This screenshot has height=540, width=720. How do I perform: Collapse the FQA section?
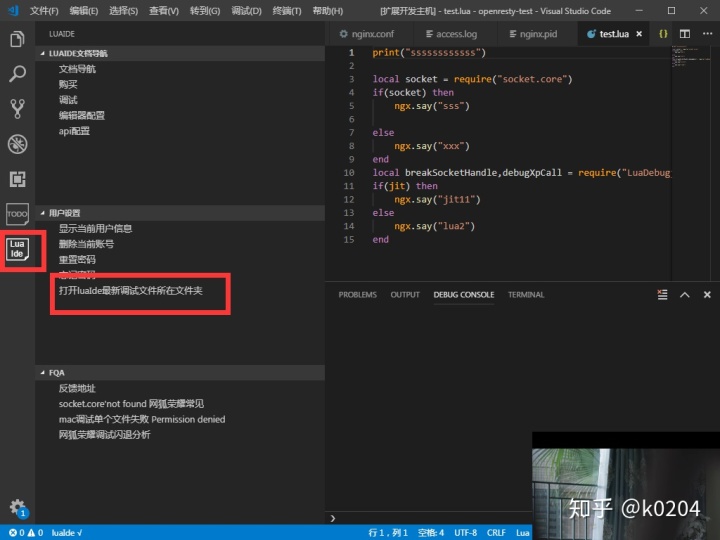coord(180,373)
